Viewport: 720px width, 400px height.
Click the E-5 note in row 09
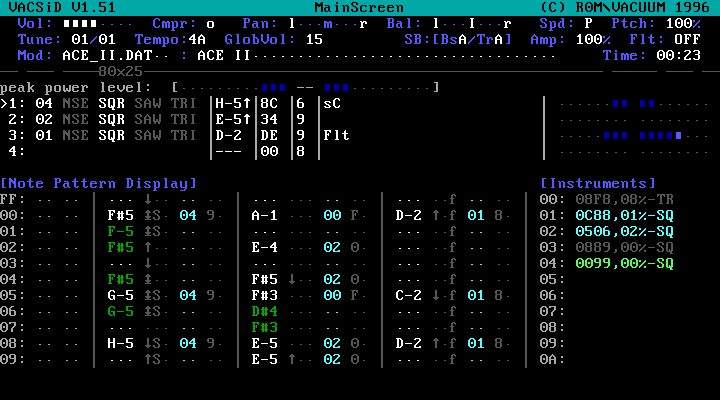[264, 359]
